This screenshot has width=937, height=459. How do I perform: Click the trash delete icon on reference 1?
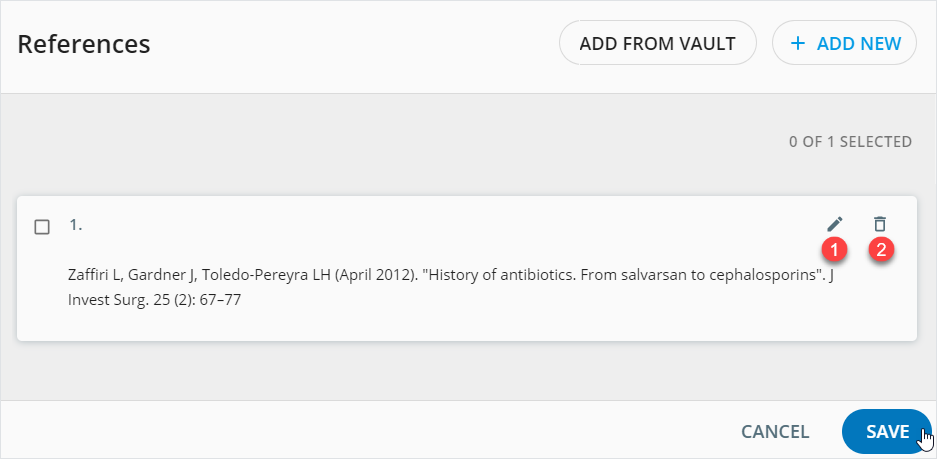tap(879, 225)
